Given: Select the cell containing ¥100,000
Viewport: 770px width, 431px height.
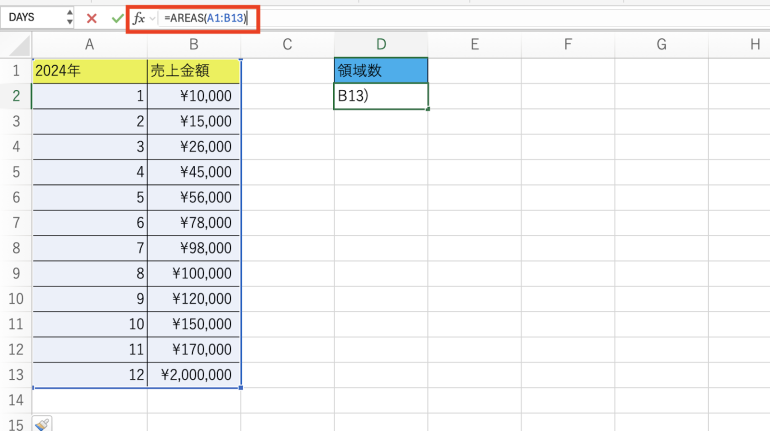Looking at the screenshot, I should [x=194, y=273].
